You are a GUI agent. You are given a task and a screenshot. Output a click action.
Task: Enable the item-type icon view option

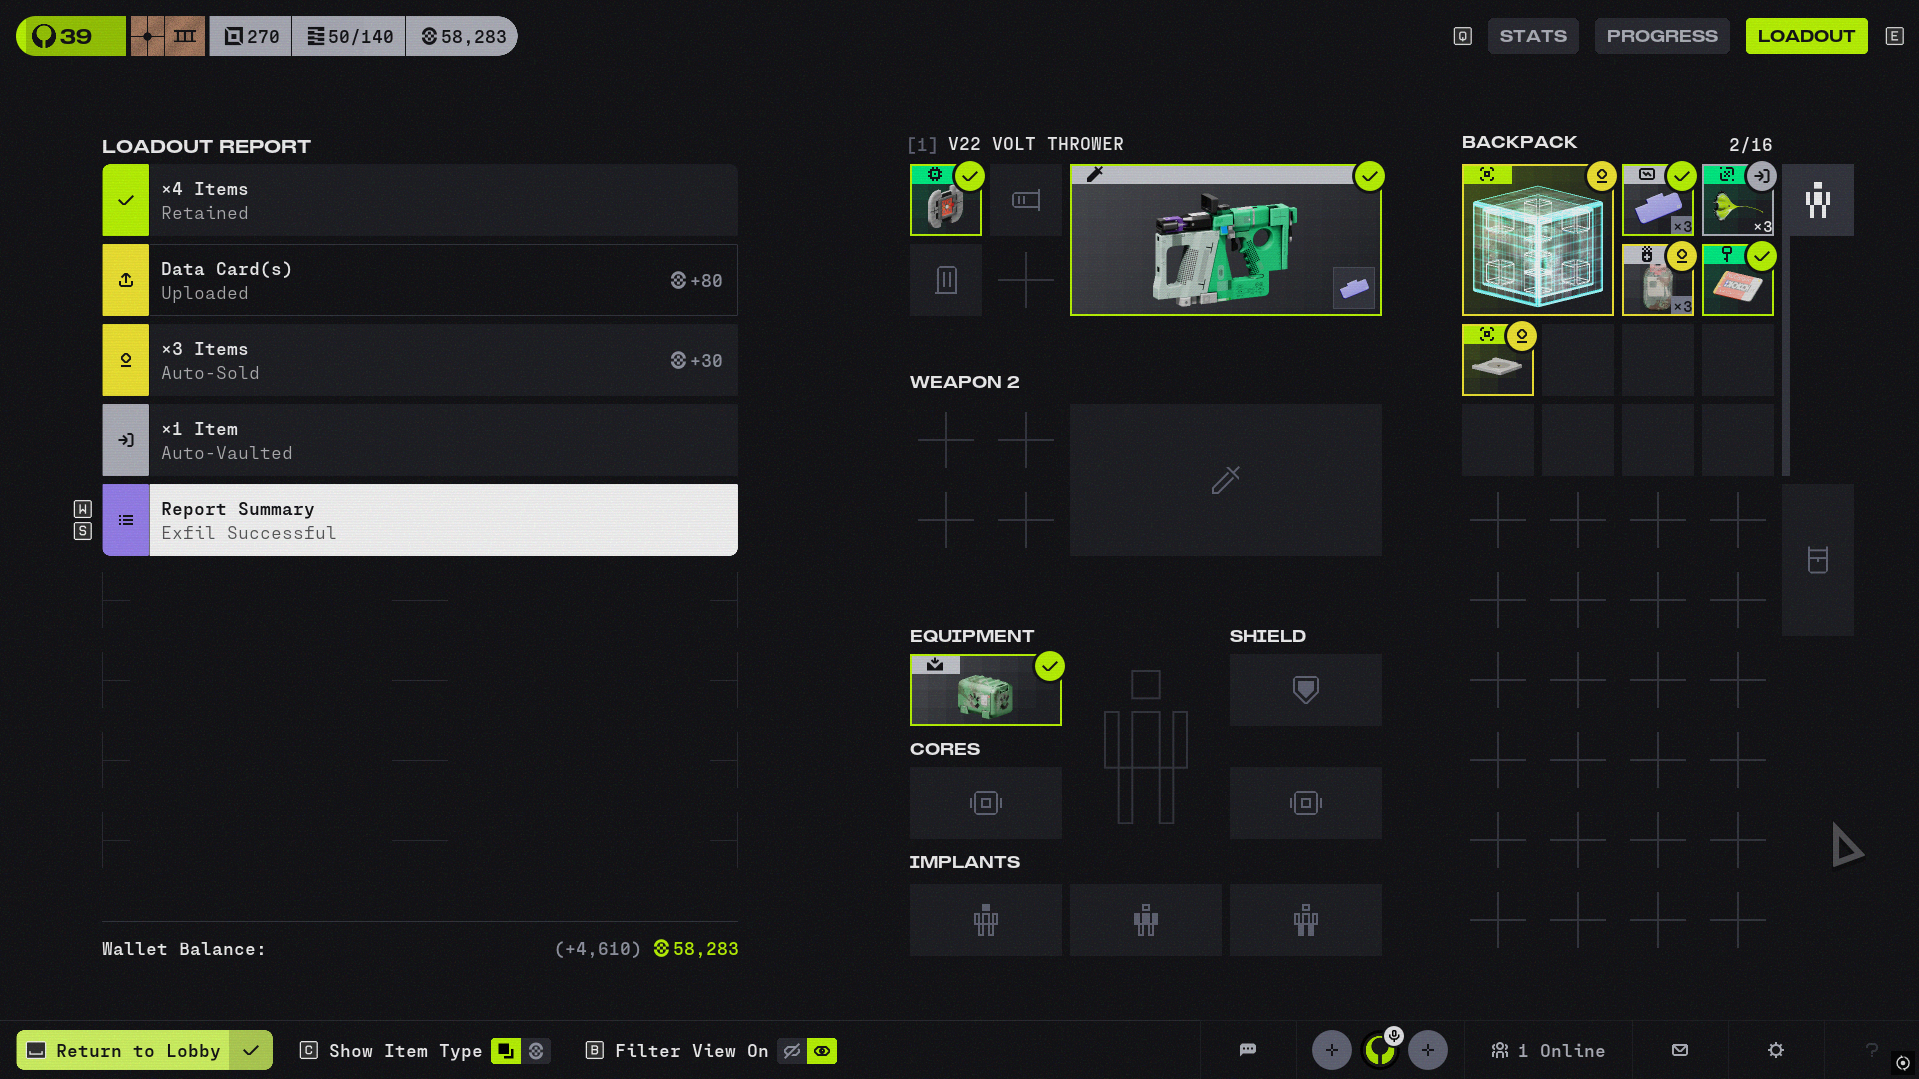506,1050
